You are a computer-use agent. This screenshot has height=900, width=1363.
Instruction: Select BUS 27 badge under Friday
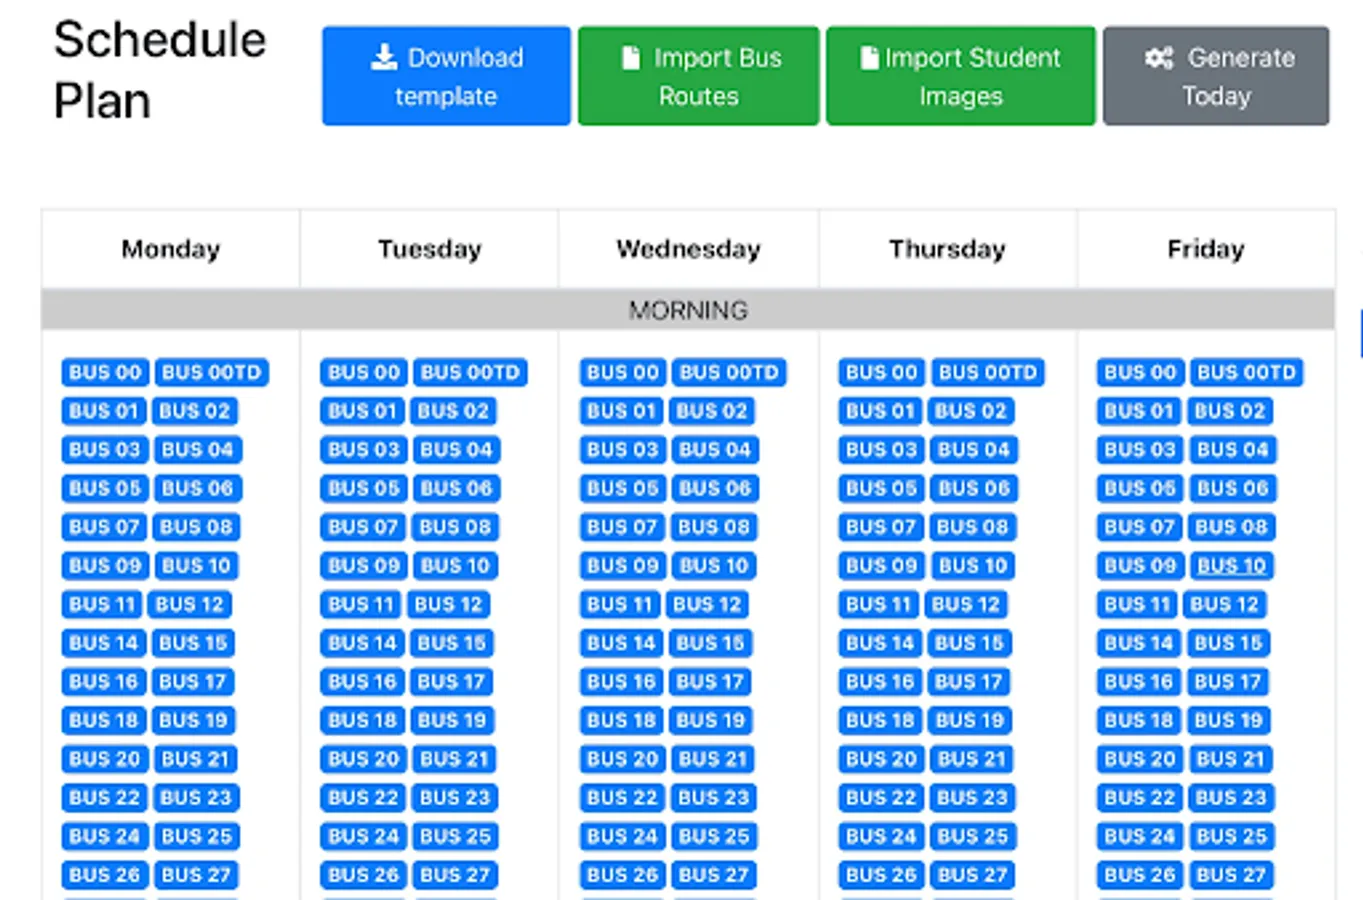pos(1230,875)
